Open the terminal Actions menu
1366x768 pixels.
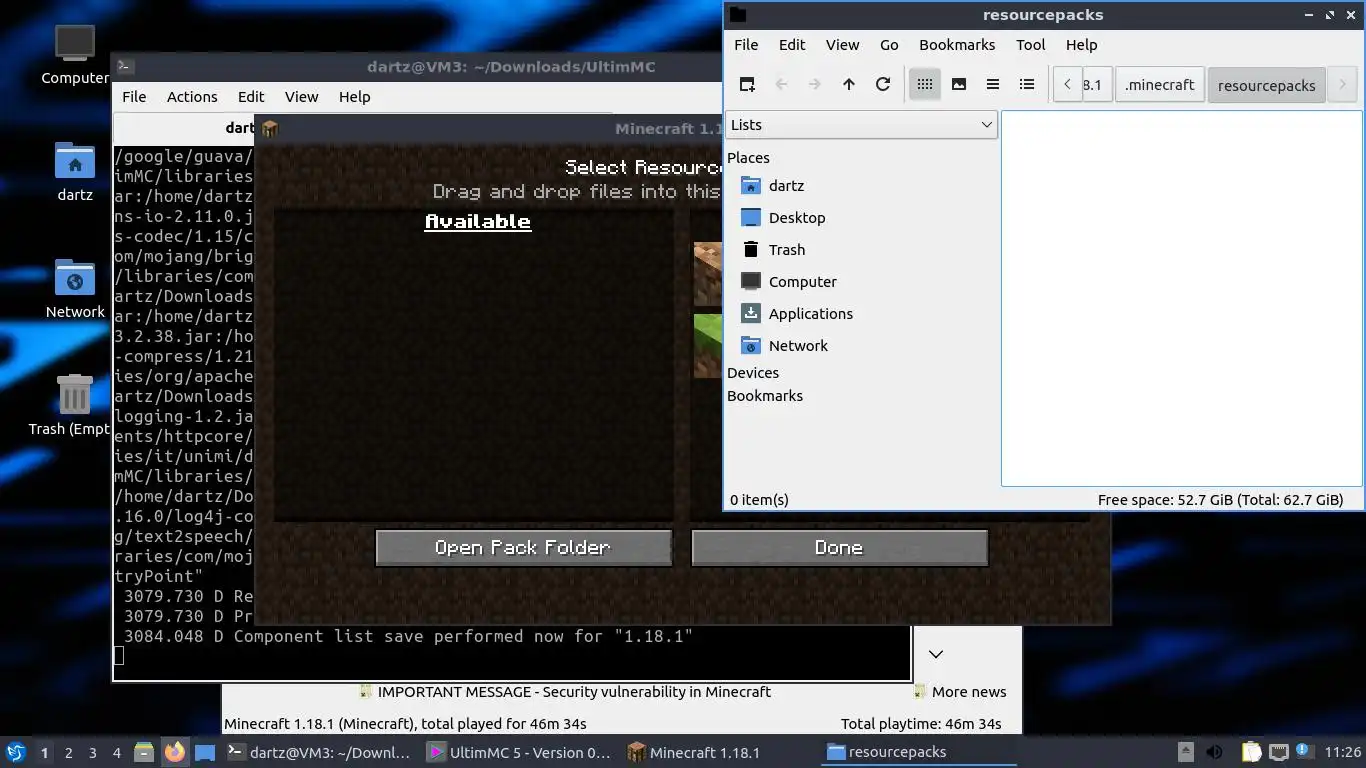[x=192, y=97]
